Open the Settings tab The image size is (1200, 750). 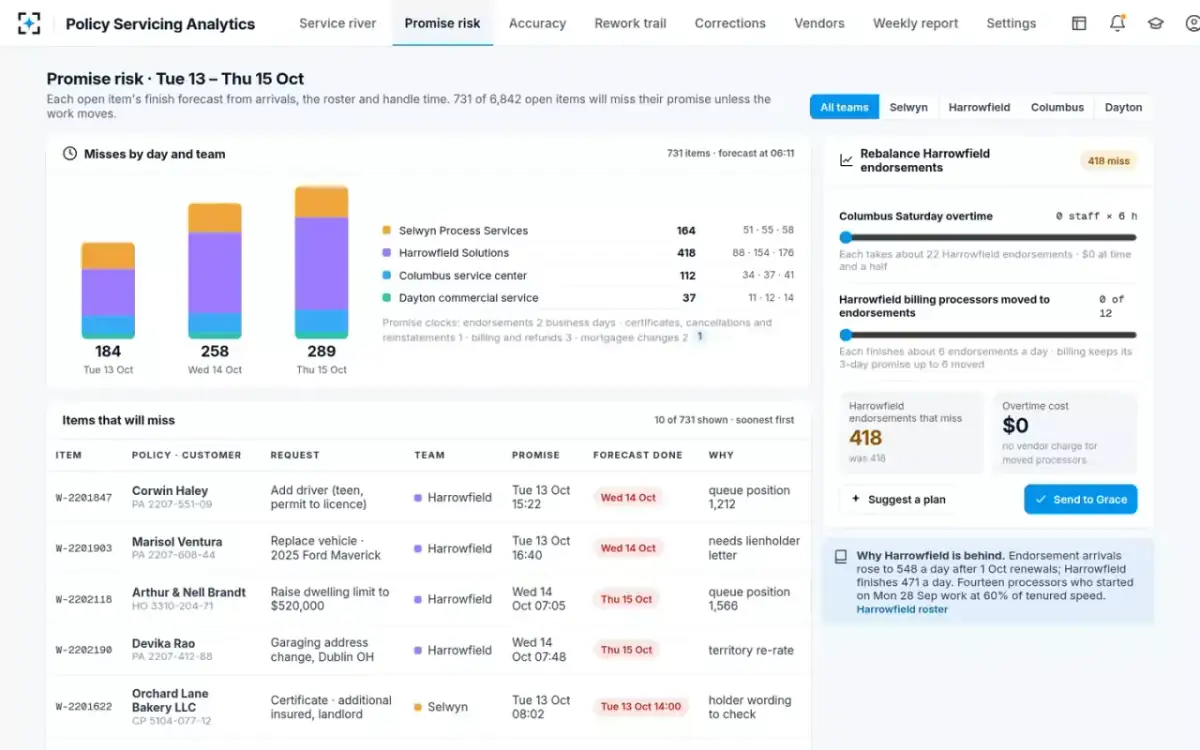(x=1011, y=23)
